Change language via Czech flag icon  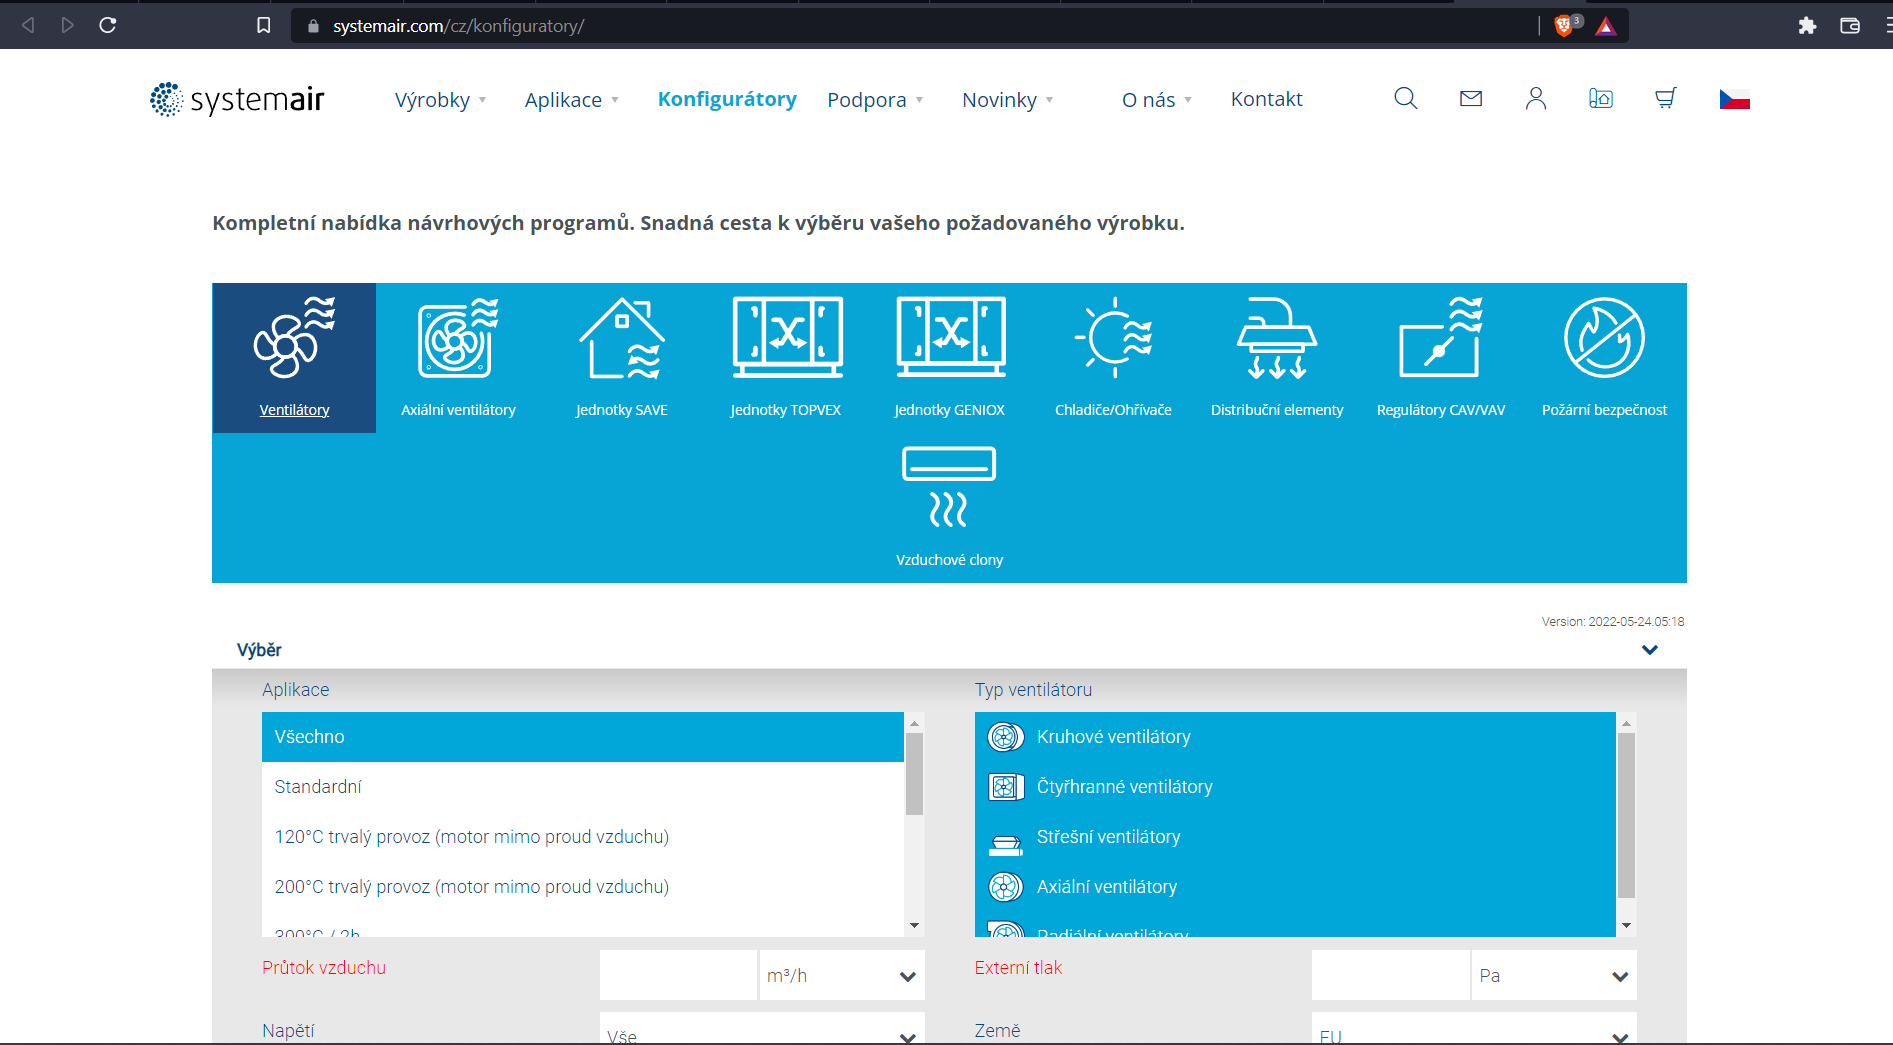pyautogui.click(x=1735, y=99)
